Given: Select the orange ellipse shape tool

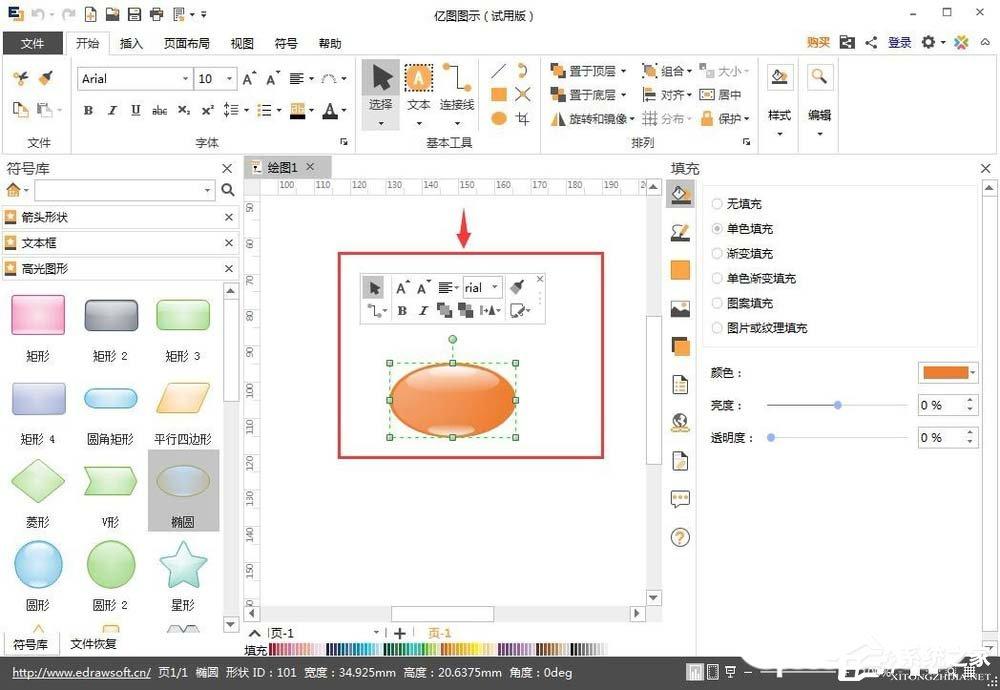Looking at the screenshot, I should pyautogui.click(x=499, y=119).
